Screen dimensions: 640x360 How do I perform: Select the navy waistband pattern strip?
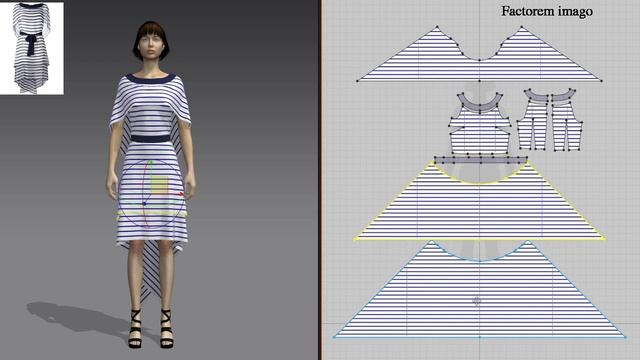[x=480, y=160]
